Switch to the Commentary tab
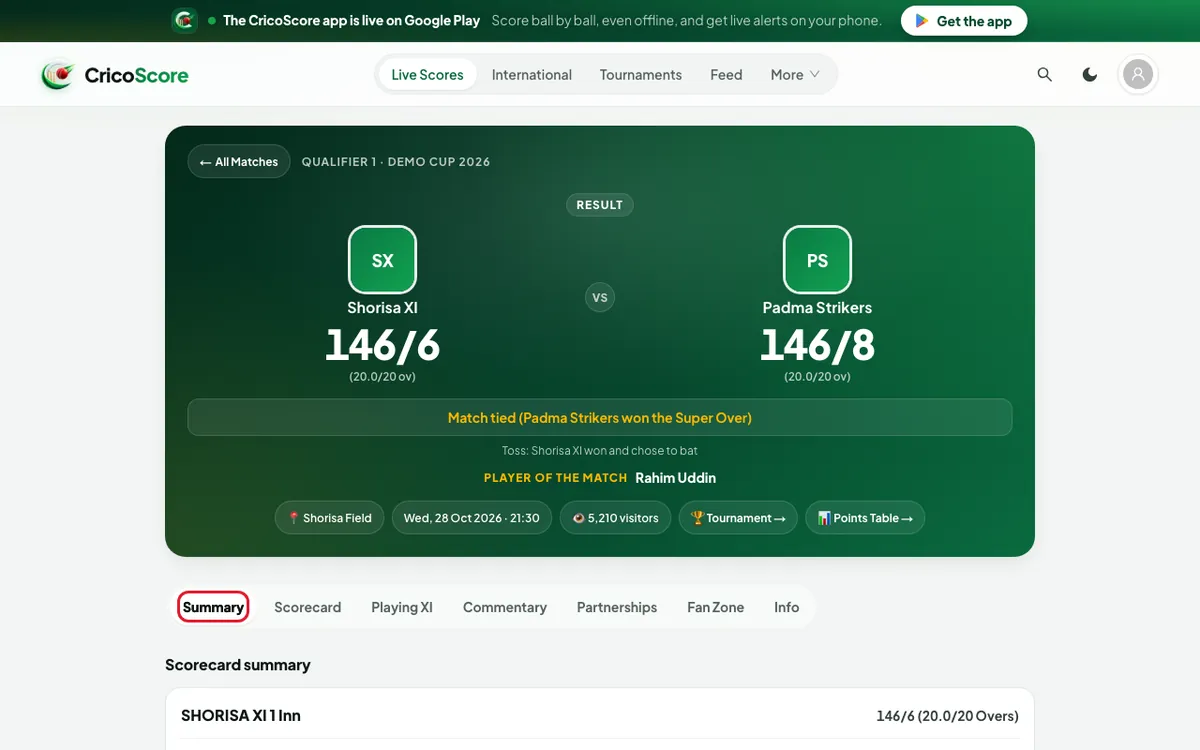The width and height of the screenshot is (1200, 750). pyautogui.click(x=505, y=607)
